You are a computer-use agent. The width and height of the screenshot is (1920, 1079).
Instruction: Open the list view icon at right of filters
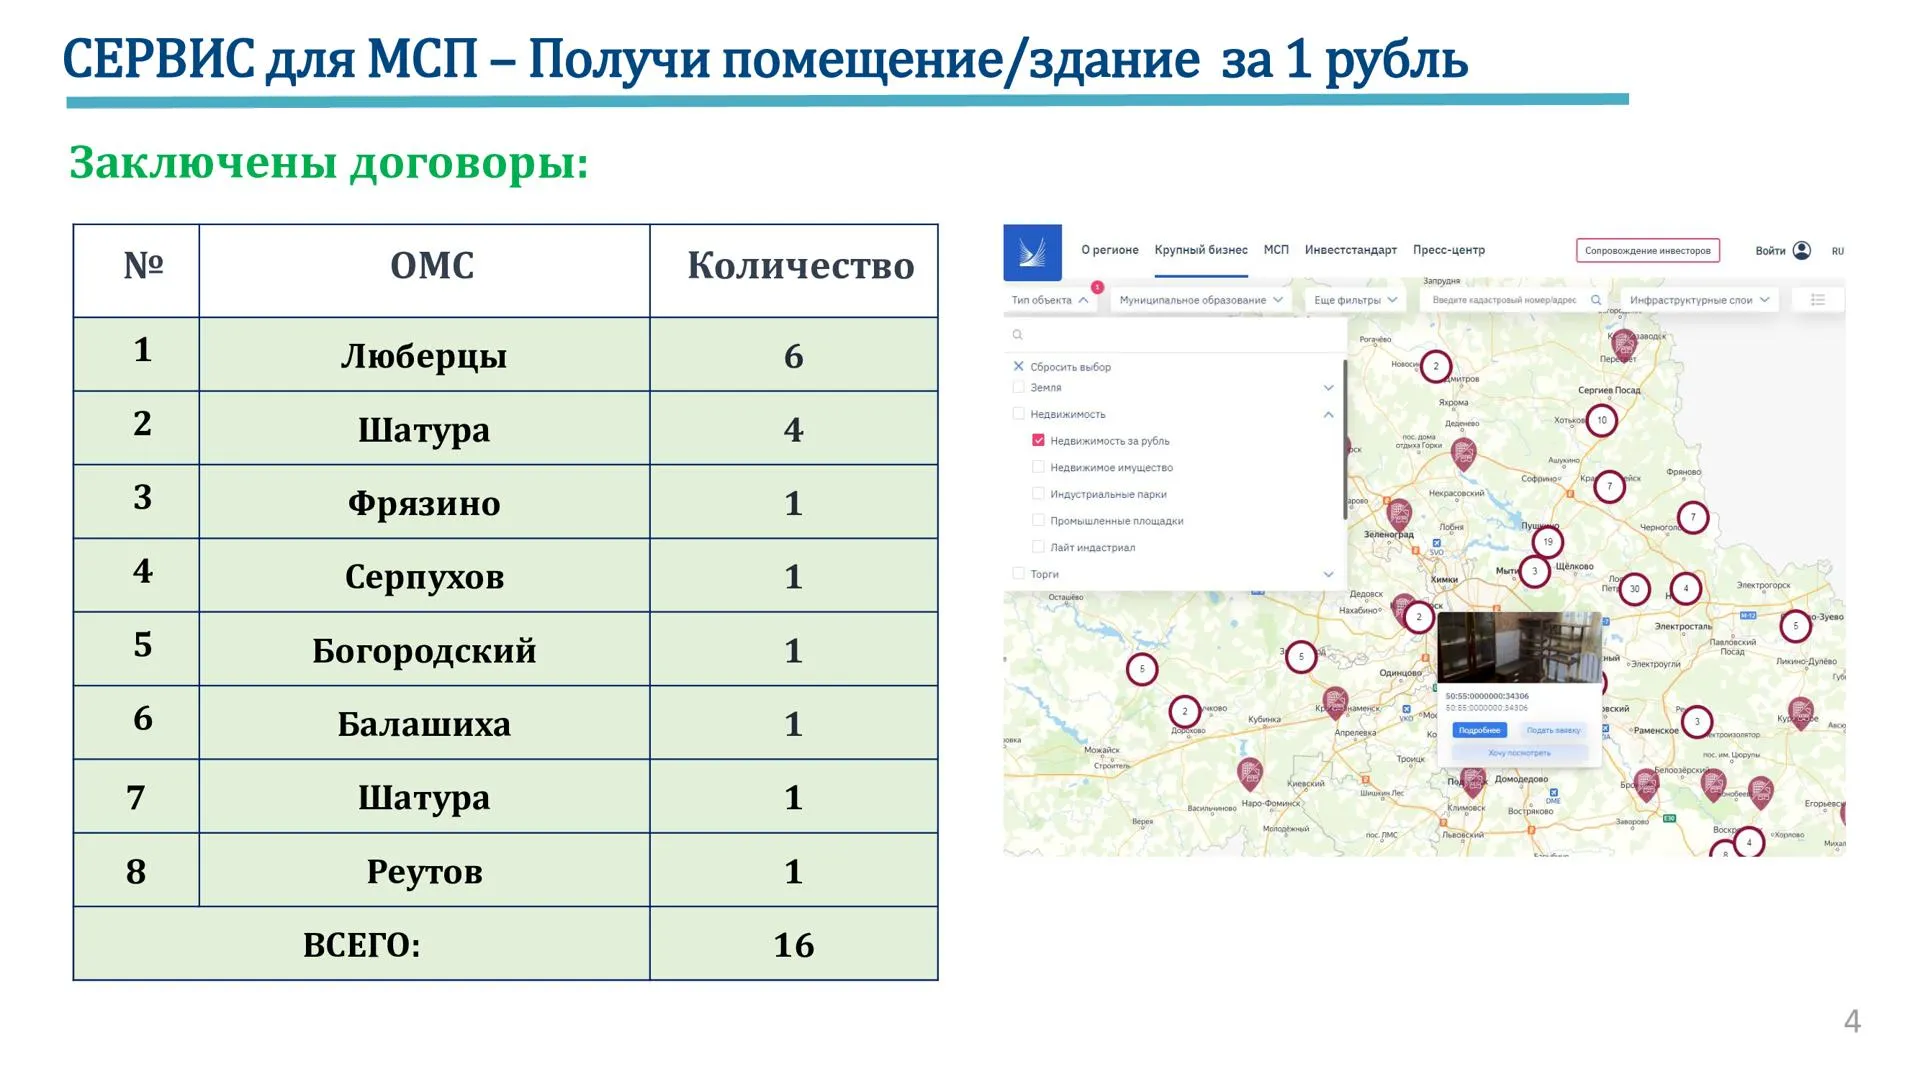click(1818, 300)
